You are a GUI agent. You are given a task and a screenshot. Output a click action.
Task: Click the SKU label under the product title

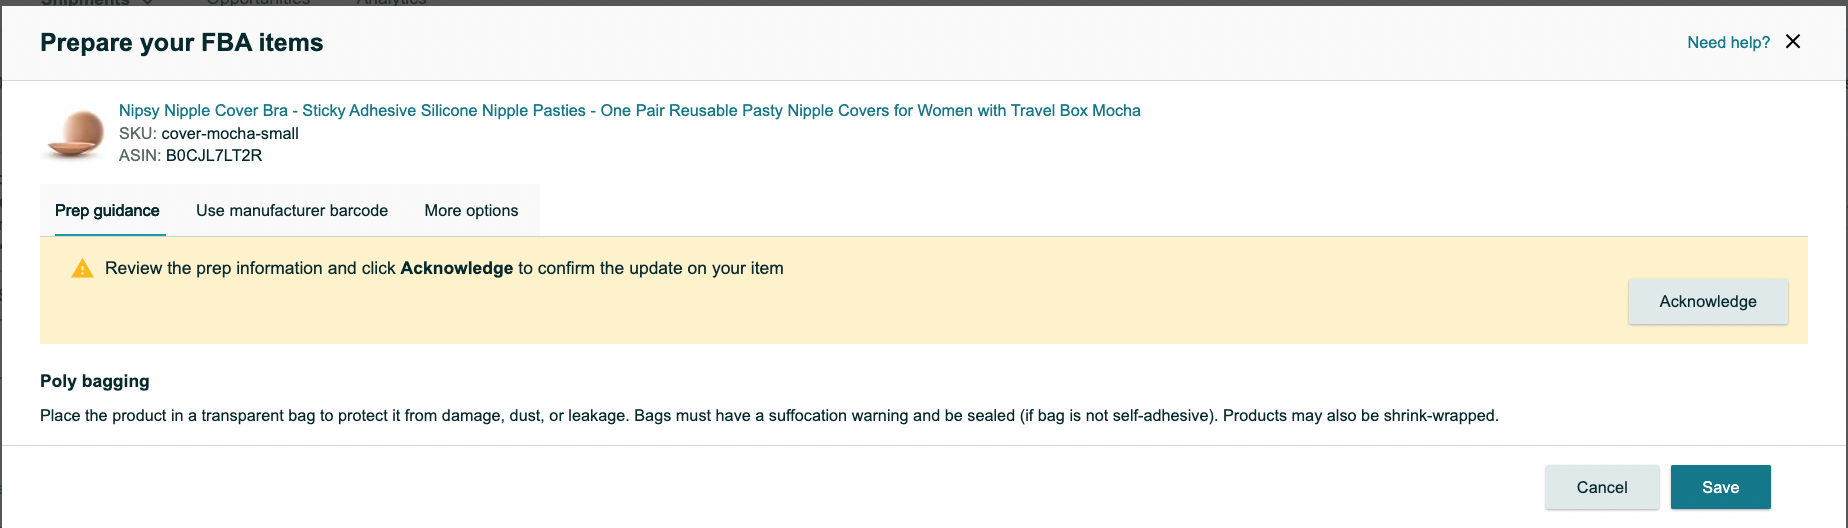point(138,133)
